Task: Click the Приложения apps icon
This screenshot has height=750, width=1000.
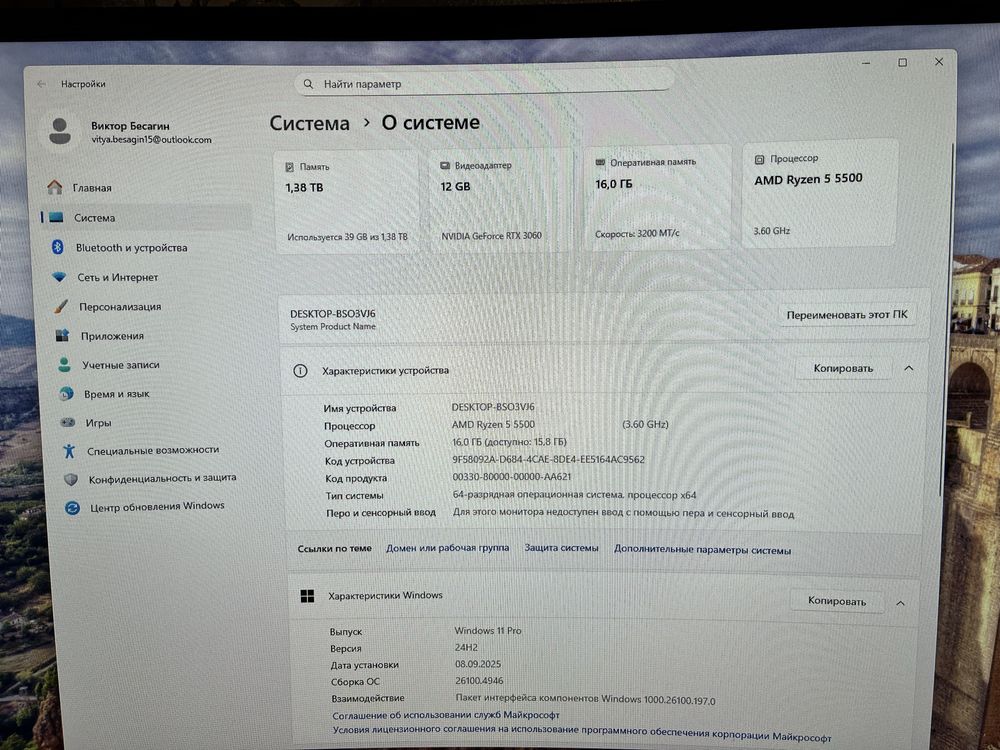Action: pos(62,335)
